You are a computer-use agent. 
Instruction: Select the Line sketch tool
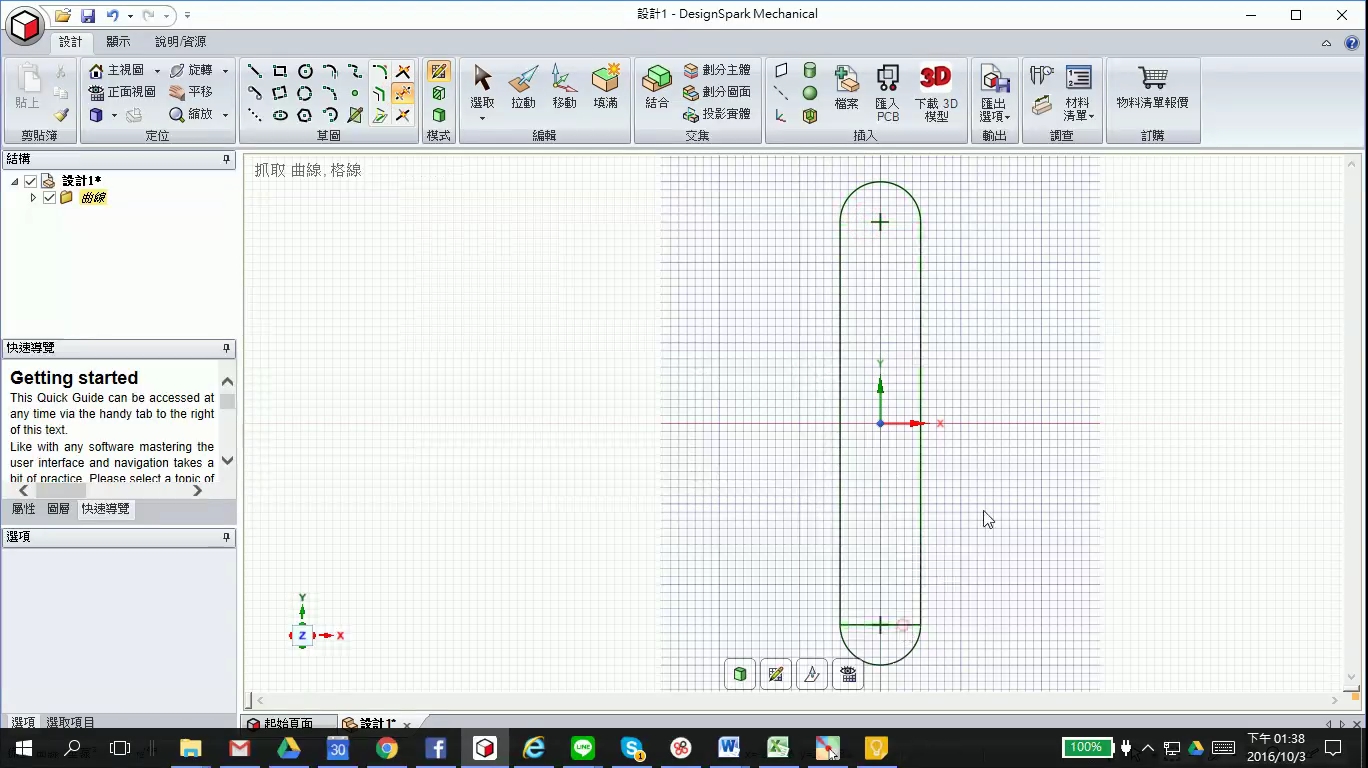[x=255, y=71]
